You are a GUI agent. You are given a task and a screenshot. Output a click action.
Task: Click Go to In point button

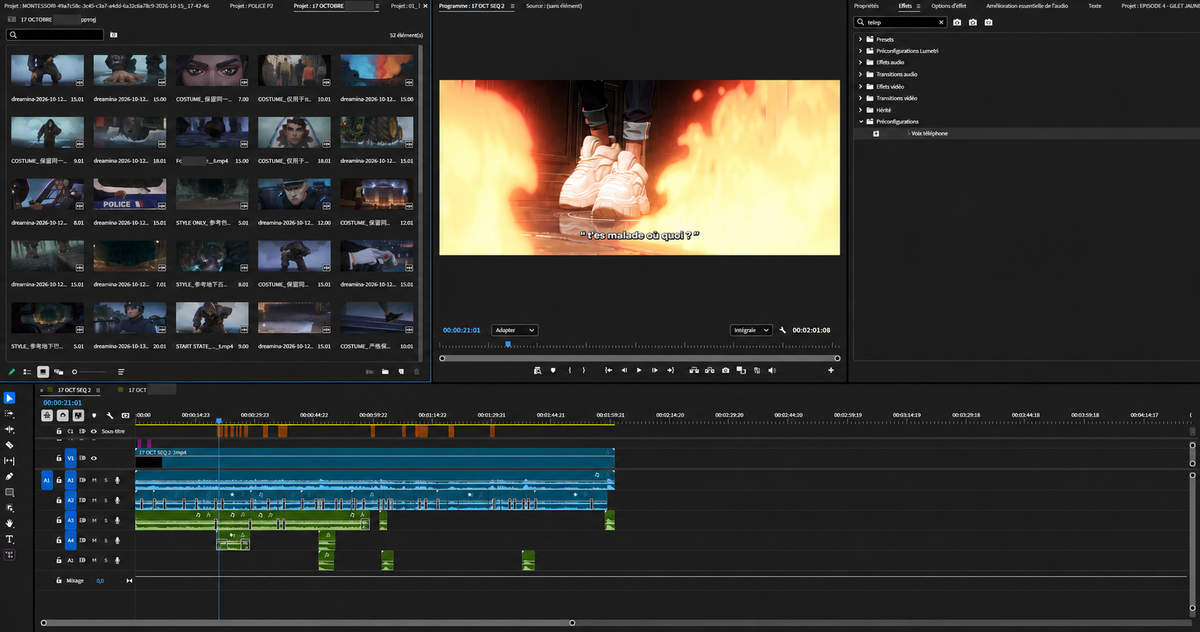[x=608, y=370]
